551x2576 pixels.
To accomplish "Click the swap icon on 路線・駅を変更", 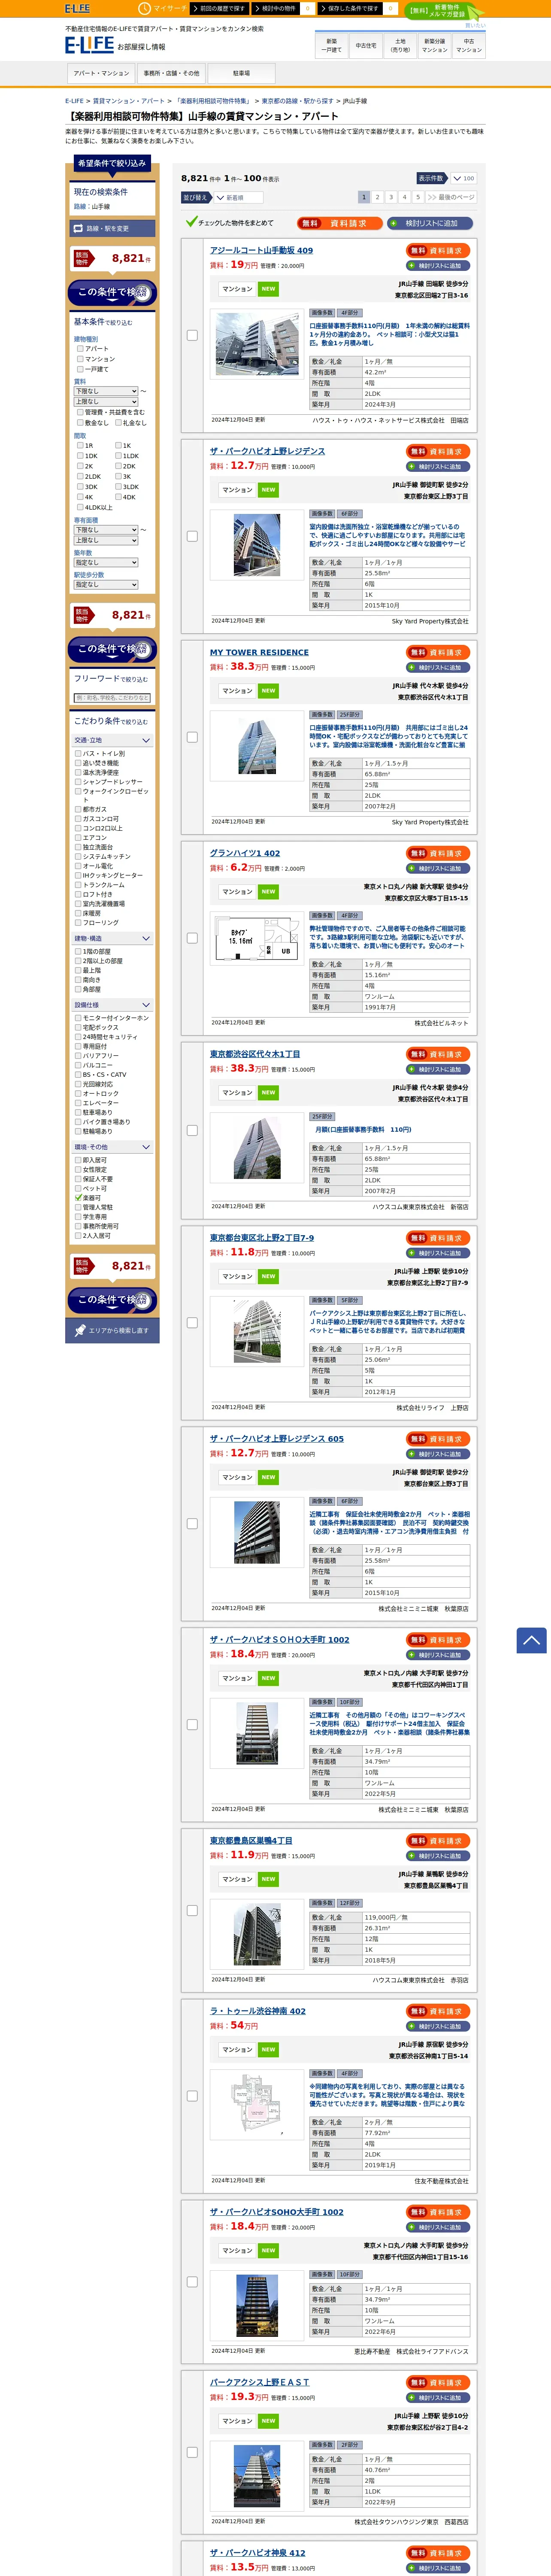I will point(78,228).
